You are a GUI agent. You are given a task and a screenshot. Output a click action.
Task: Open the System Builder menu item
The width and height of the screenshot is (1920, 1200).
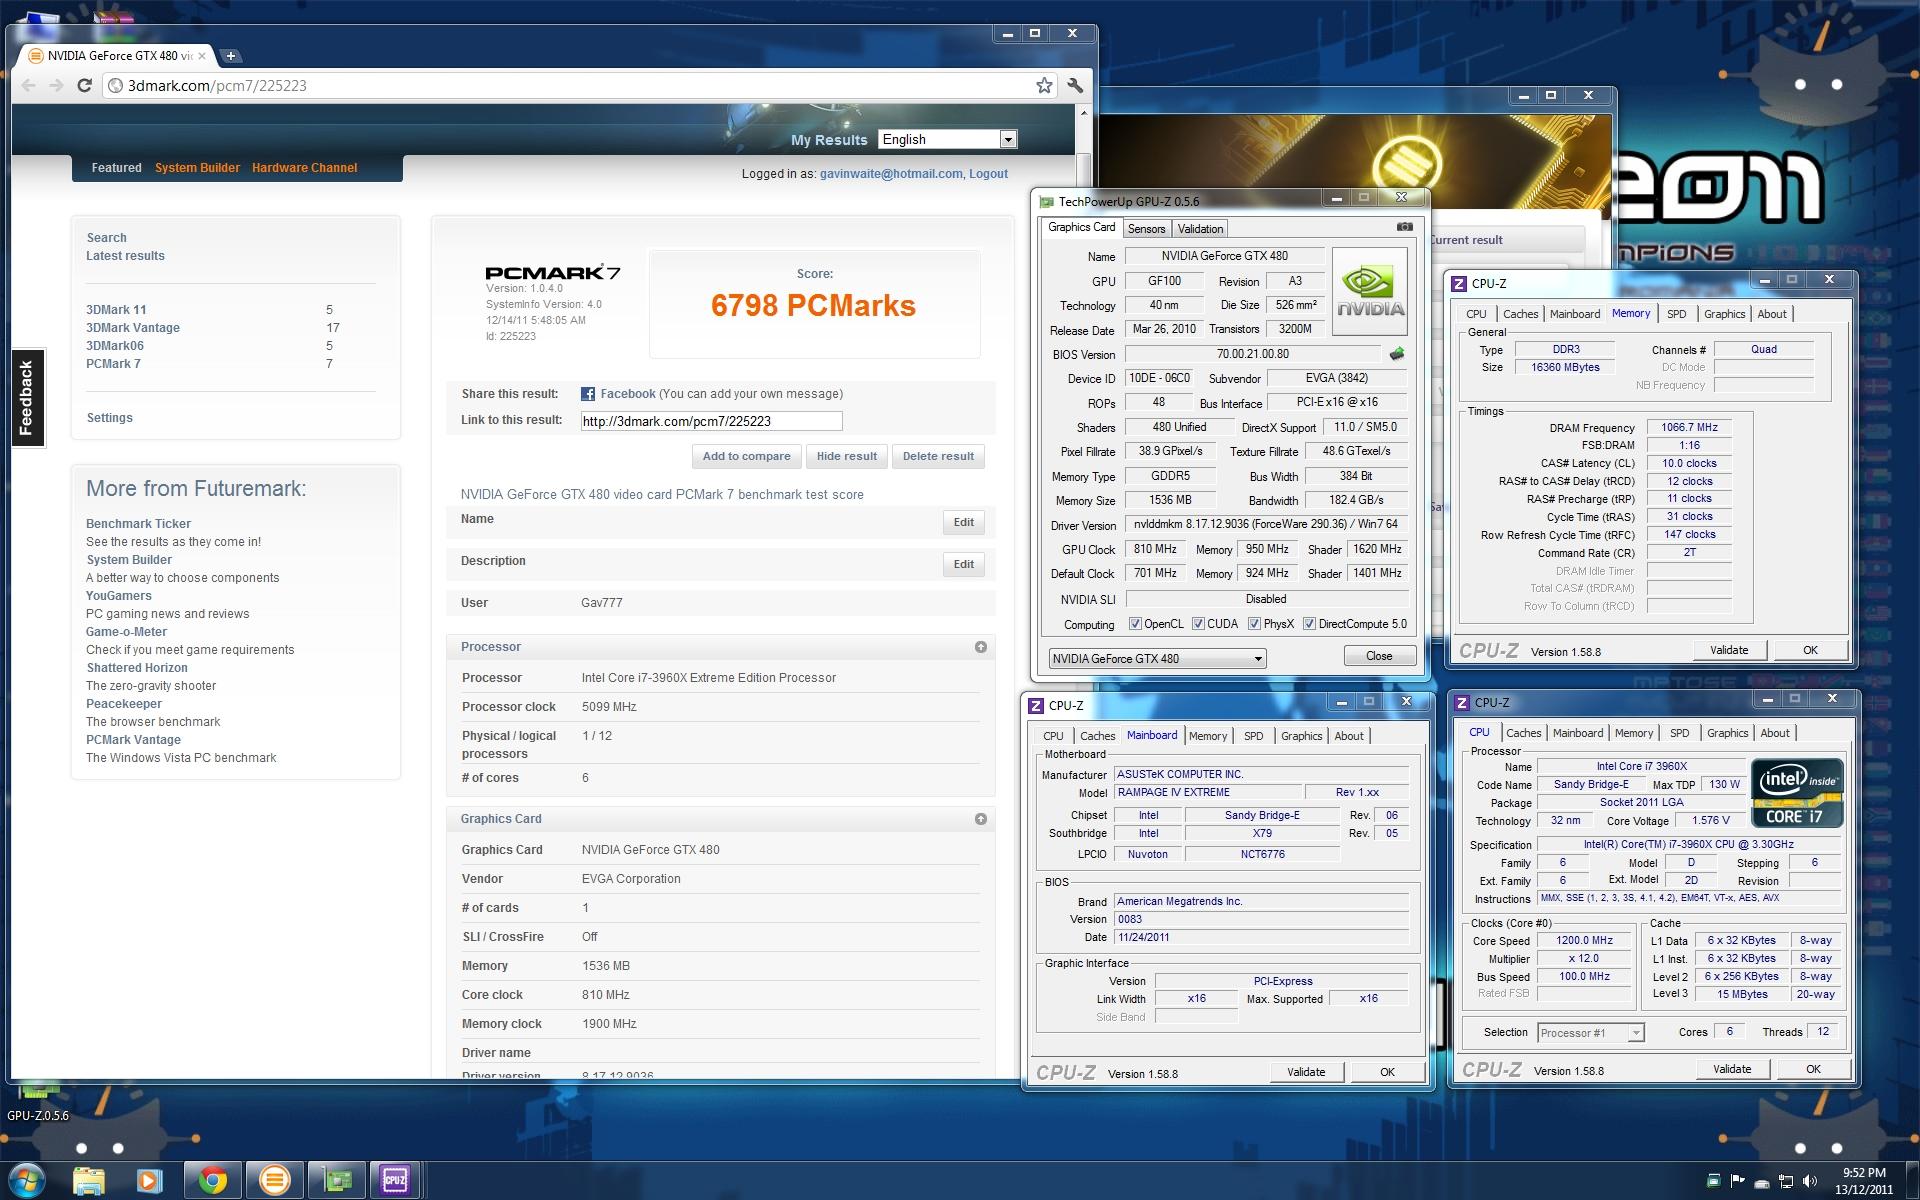click(197, 168)
